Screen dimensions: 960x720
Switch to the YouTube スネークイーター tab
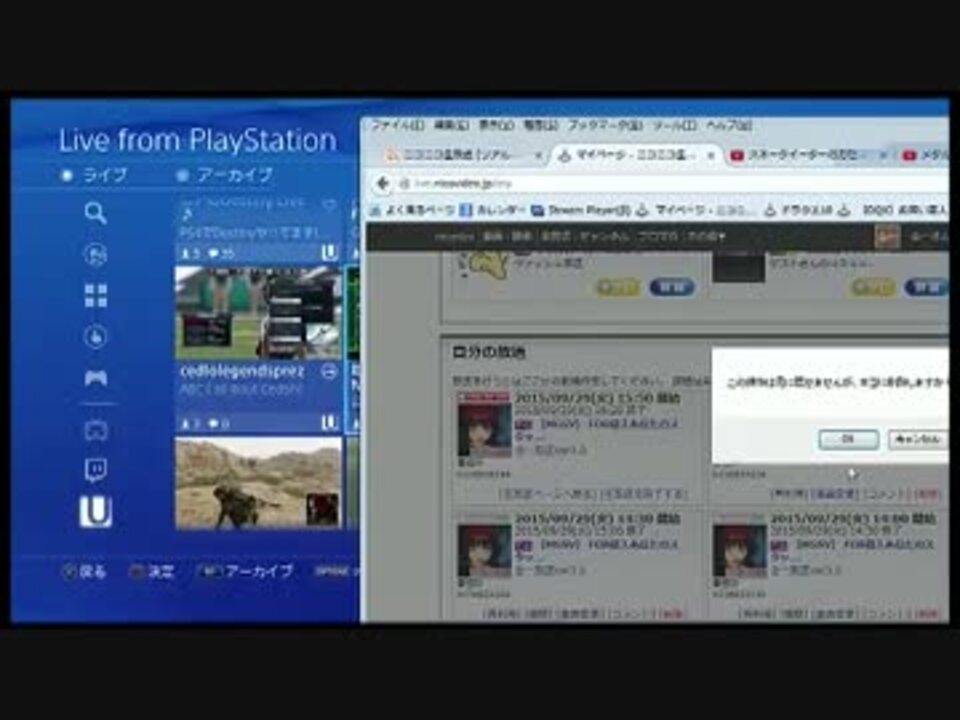pos(805,156)
